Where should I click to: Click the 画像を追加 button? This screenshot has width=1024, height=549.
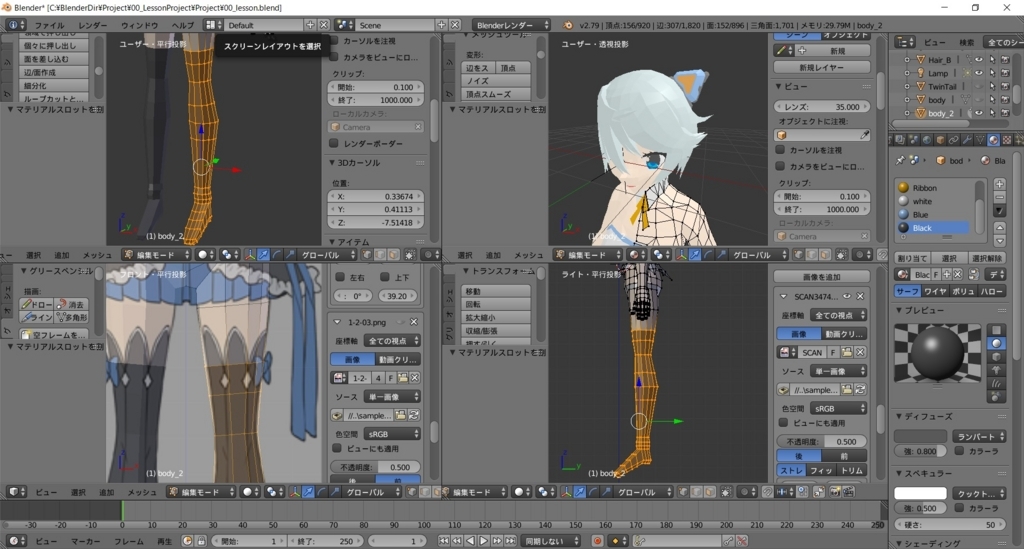[x=822, y=277]
